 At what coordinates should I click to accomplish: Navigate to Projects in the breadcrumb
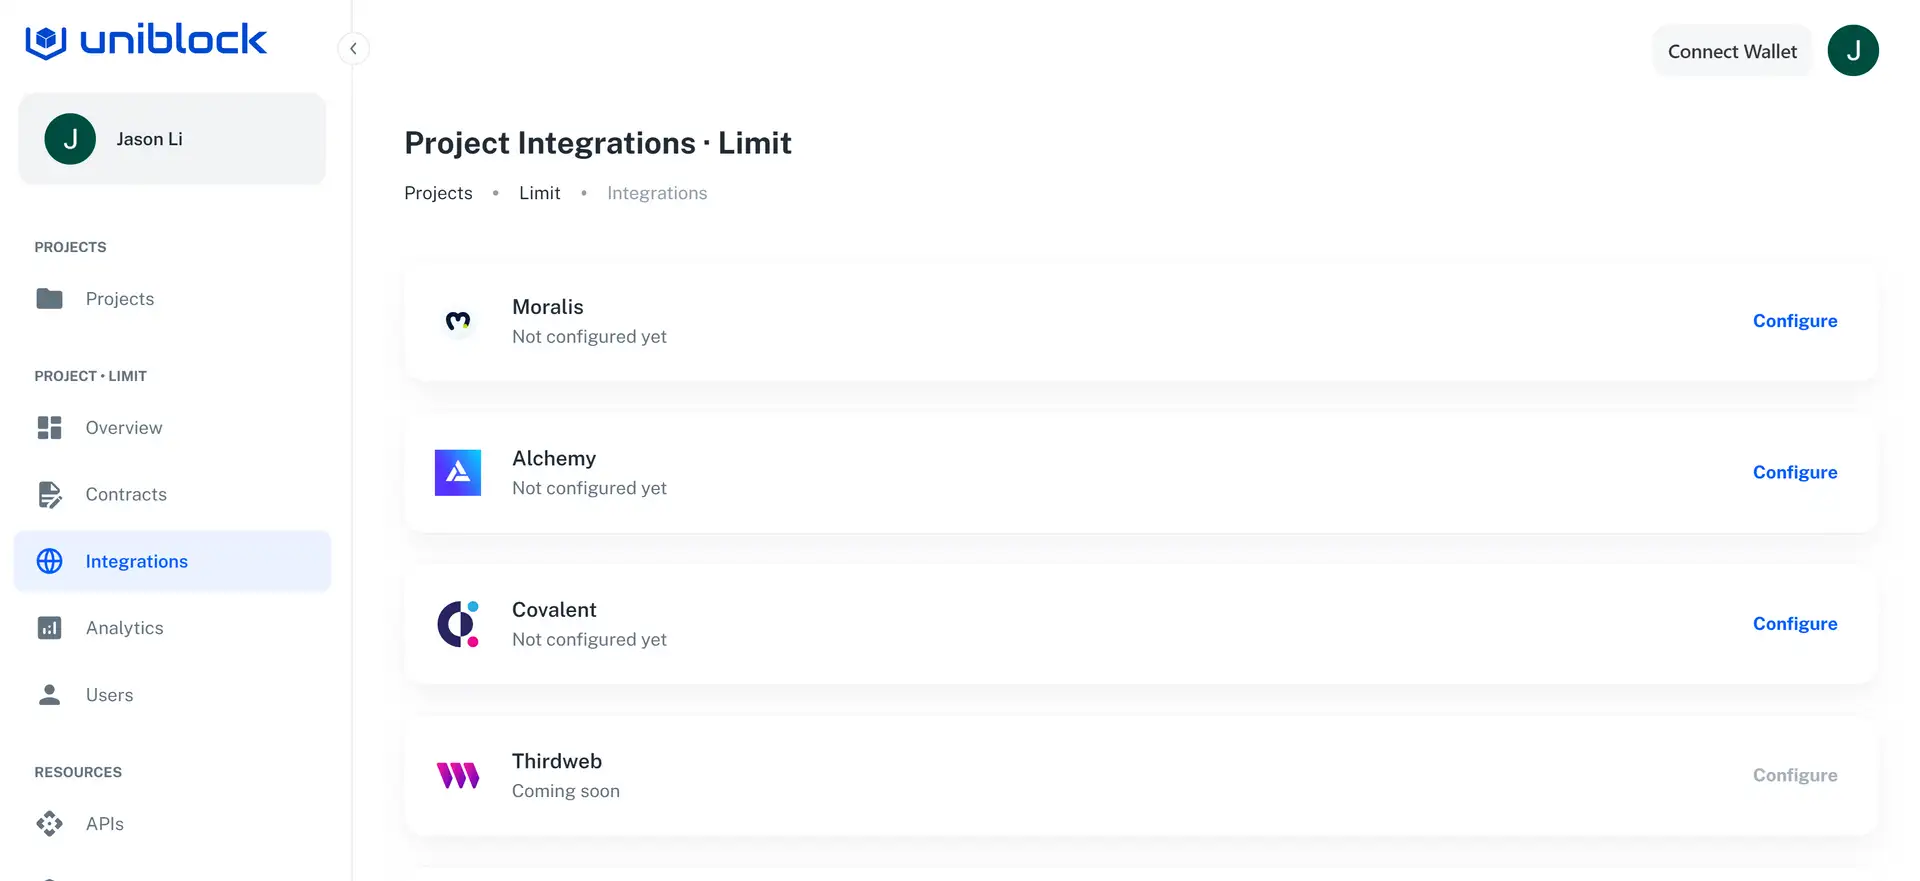point(438,193)
